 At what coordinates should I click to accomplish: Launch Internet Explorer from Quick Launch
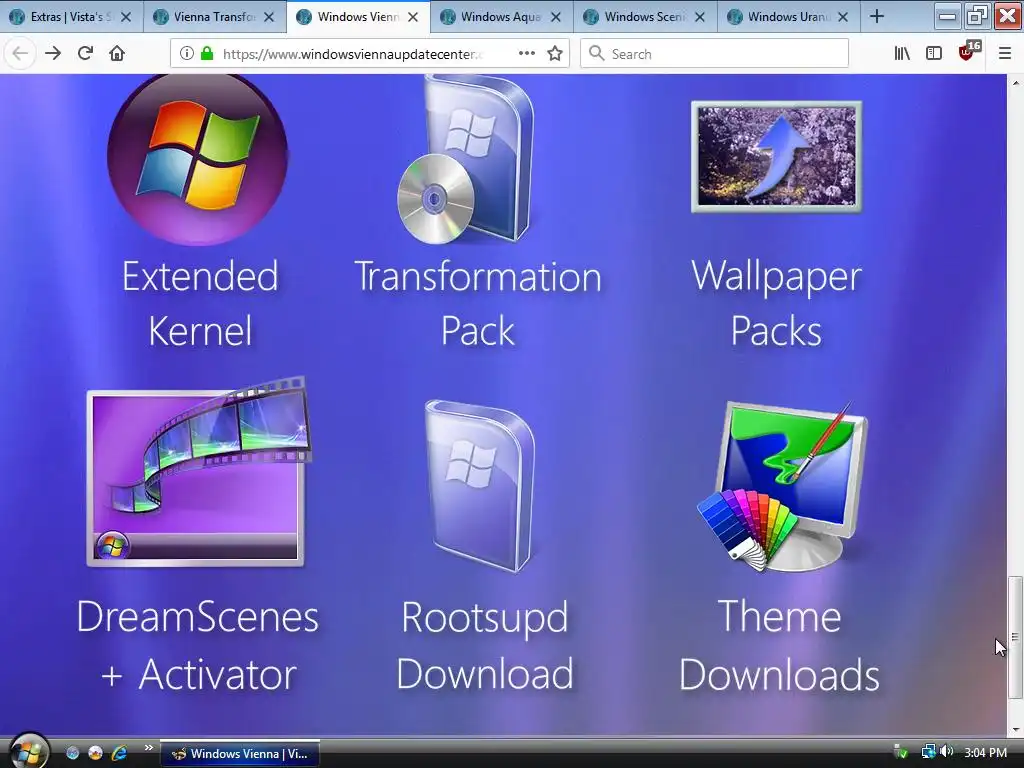pos(120,753)
